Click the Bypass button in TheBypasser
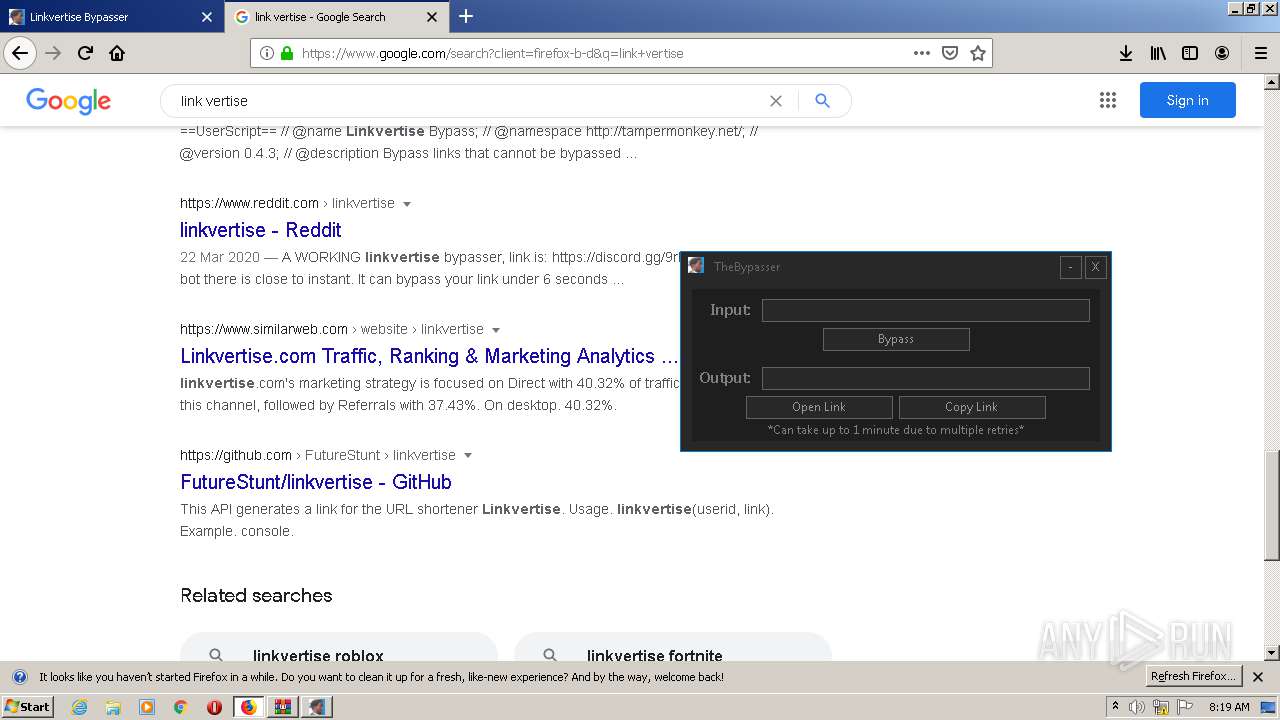The height and width of the screenshot is (720, 1280). [896, 339]
